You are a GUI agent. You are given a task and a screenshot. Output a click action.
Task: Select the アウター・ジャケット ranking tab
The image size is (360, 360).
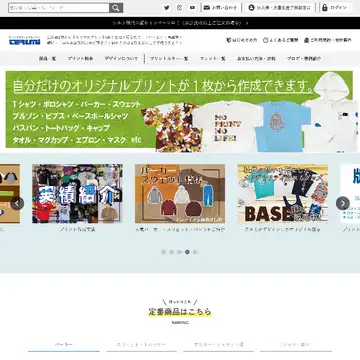click(219, 345)
